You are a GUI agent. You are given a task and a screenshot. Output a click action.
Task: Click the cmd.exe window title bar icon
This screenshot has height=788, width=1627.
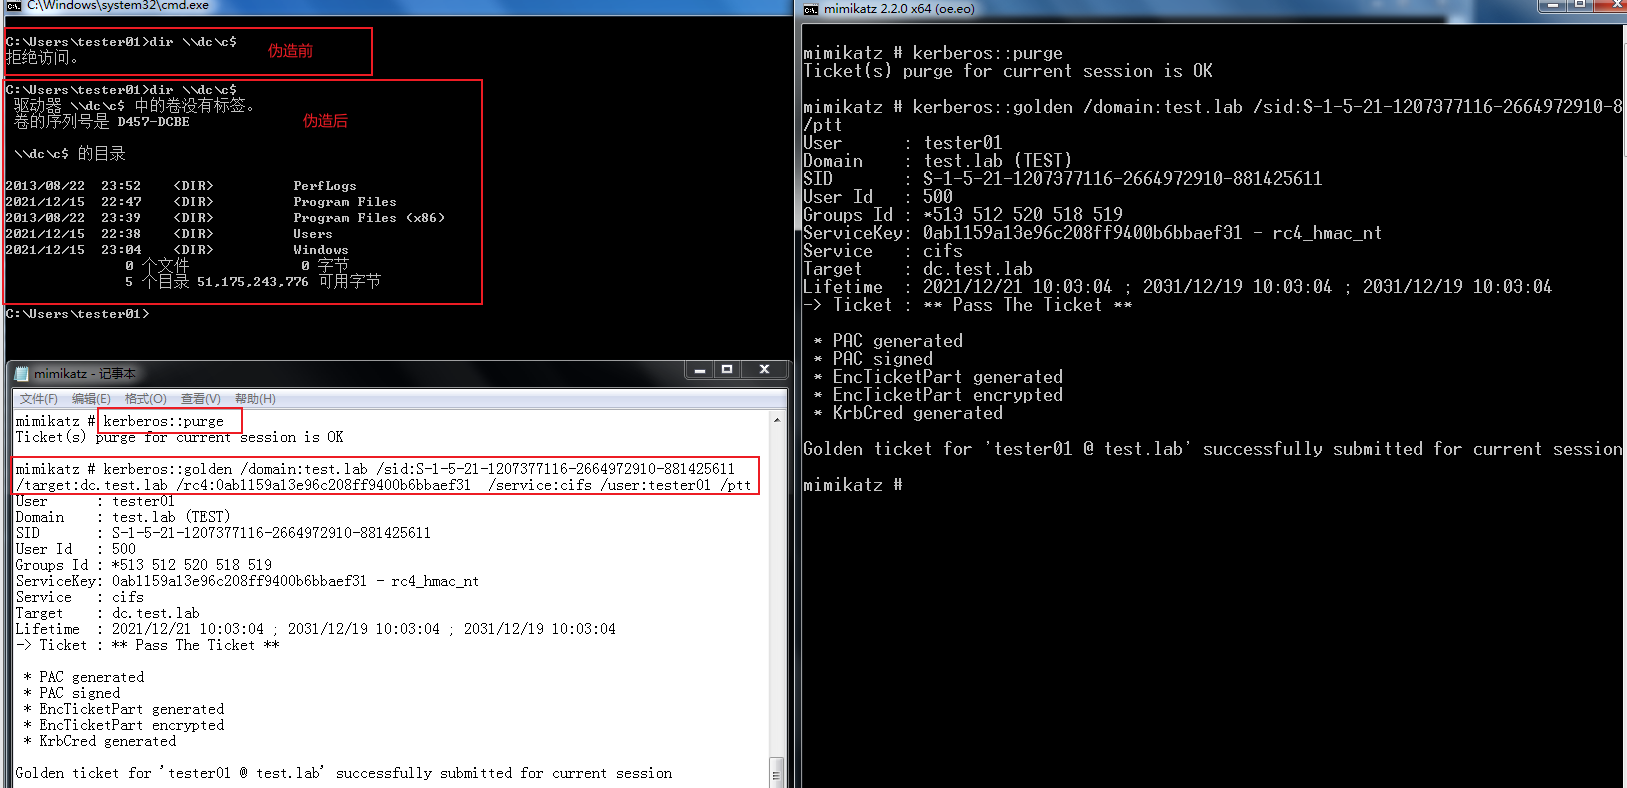[13, 5]
